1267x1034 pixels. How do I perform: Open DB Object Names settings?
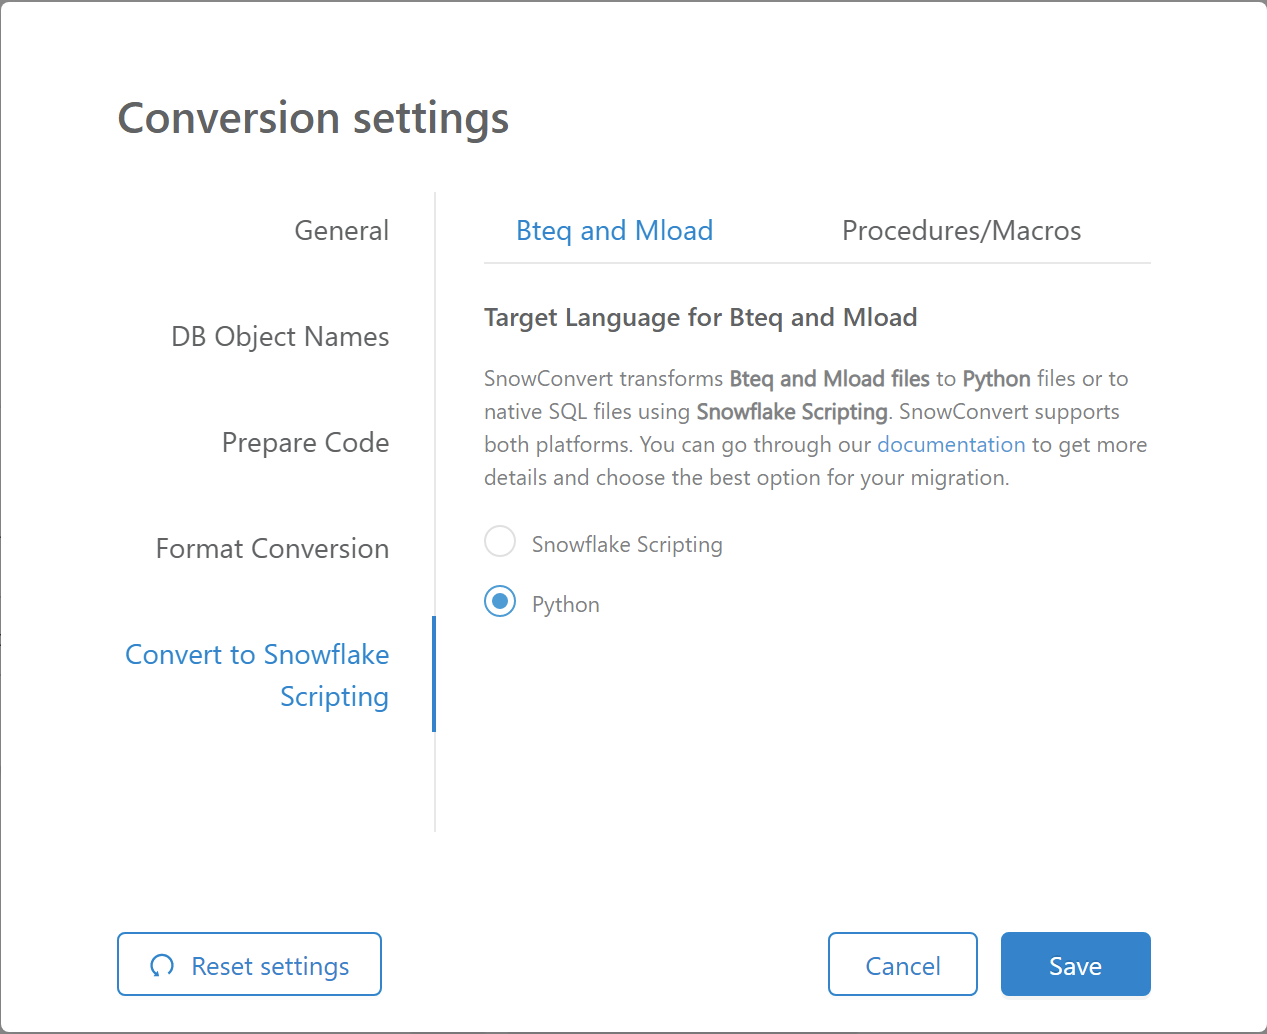click(280, 337)
